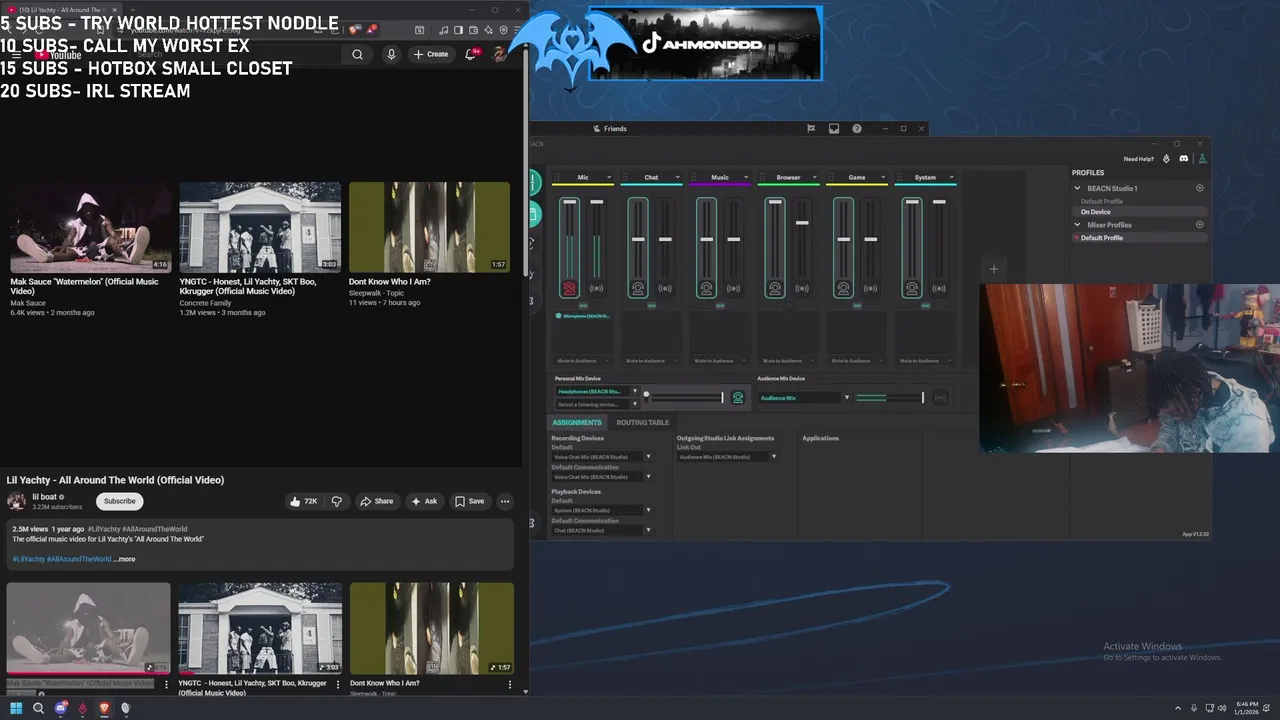Open the Mic channel dropdown
This screenshot has height=720, width=1280.
coord(609,177)
